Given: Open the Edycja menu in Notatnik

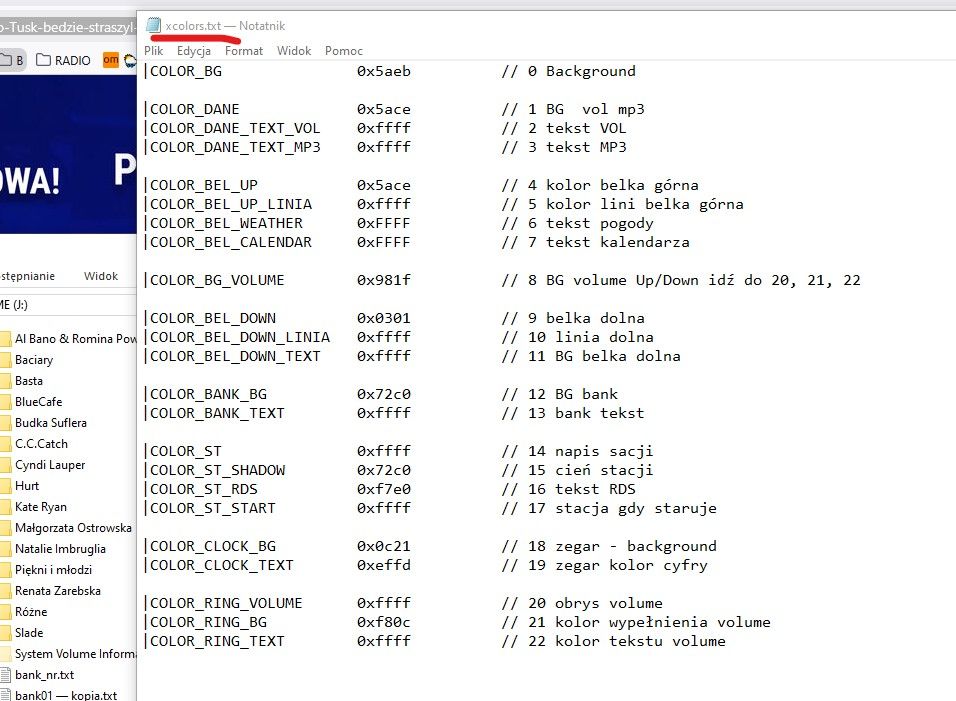Looking at the screenshot, I should click(x=194, y=51).
